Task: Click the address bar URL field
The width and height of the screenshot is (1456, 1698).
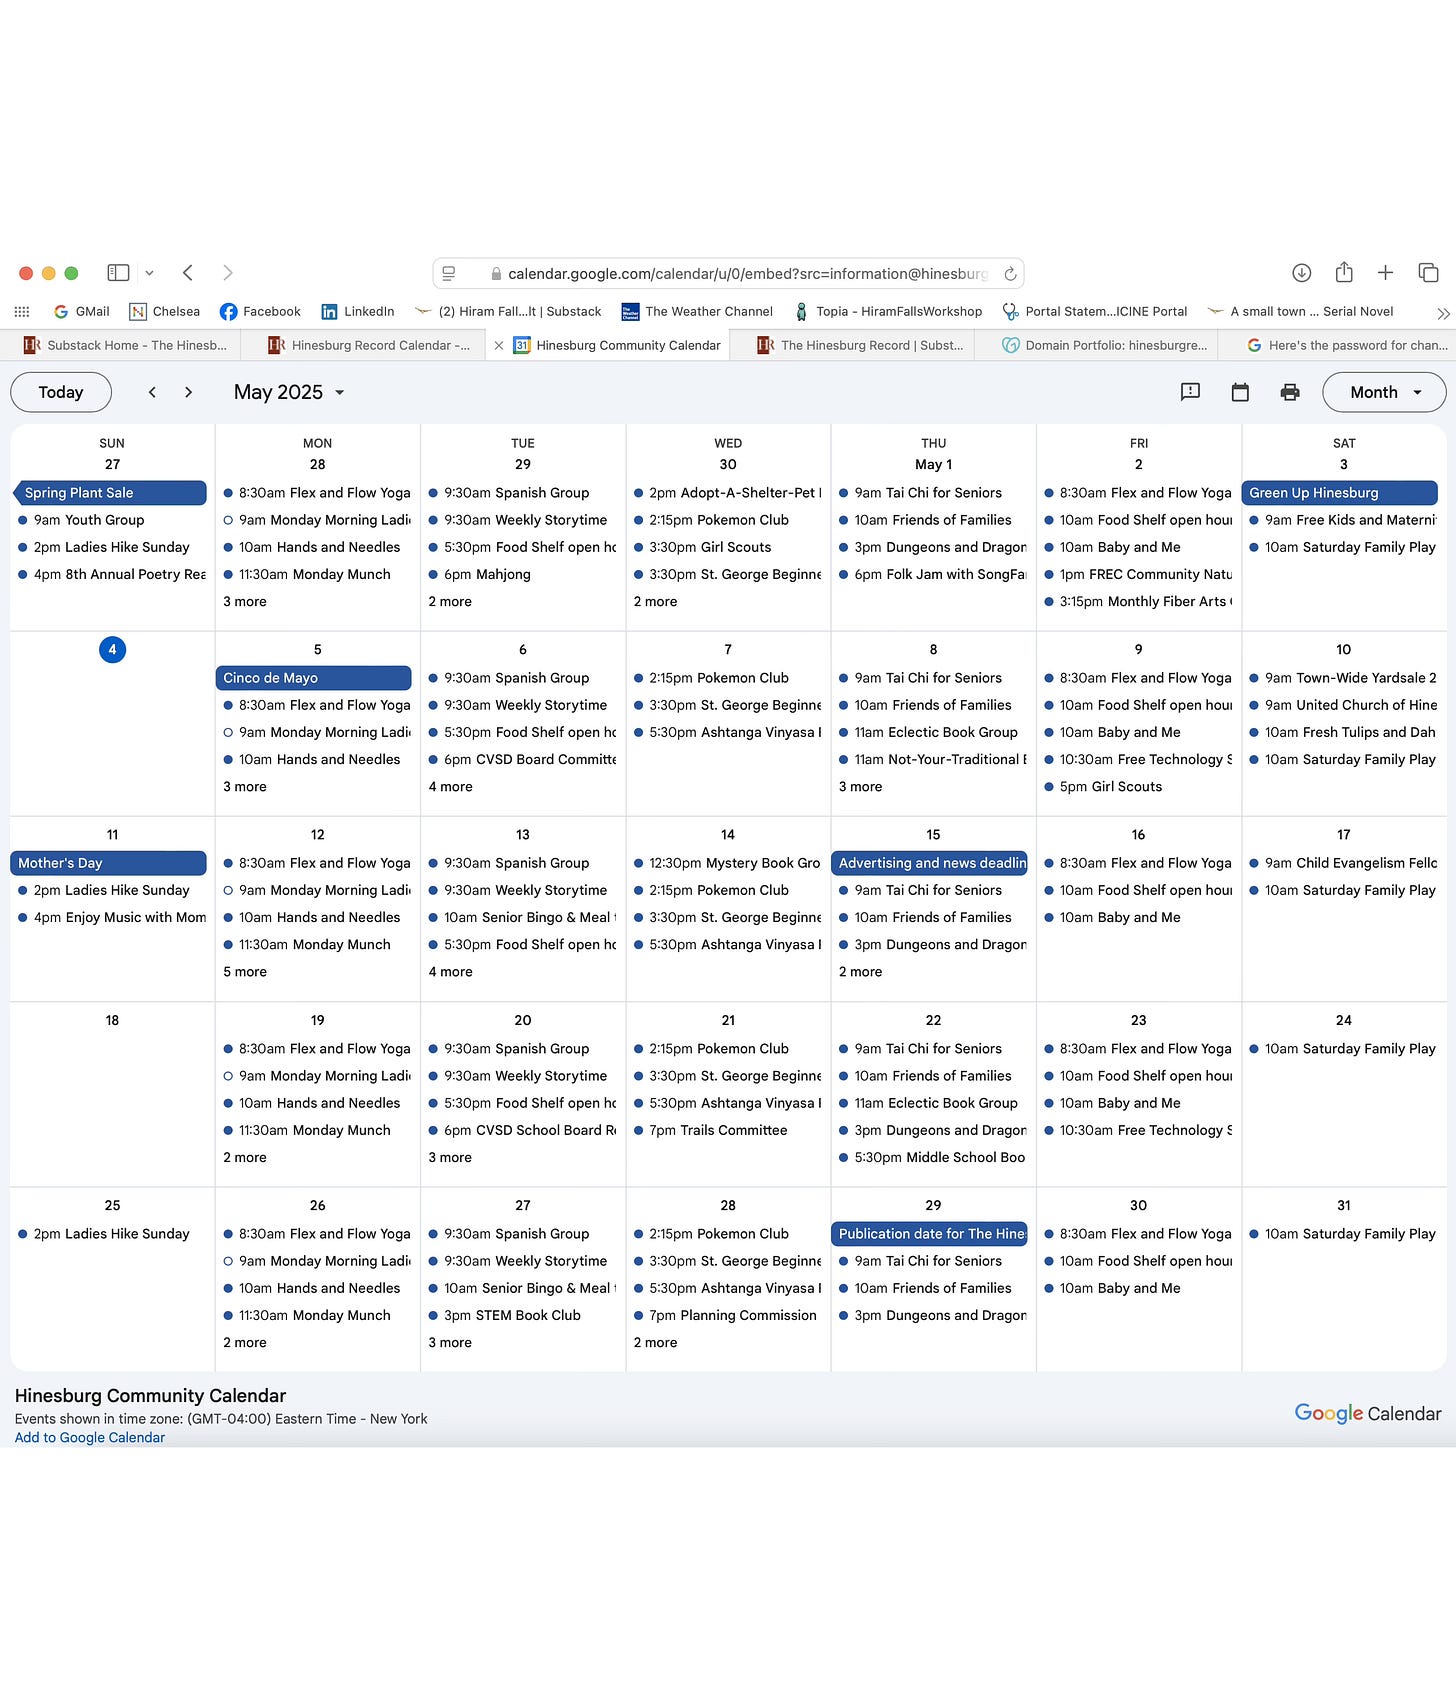Action: point(728,273)
